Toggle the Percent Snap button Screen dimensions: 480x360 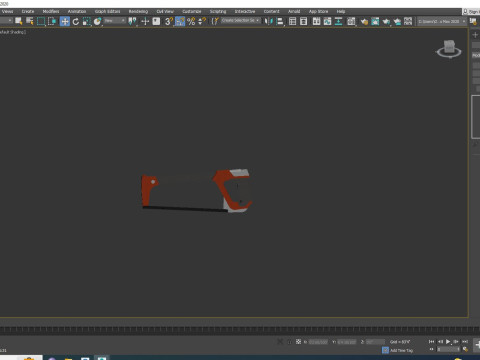point(191,22)
